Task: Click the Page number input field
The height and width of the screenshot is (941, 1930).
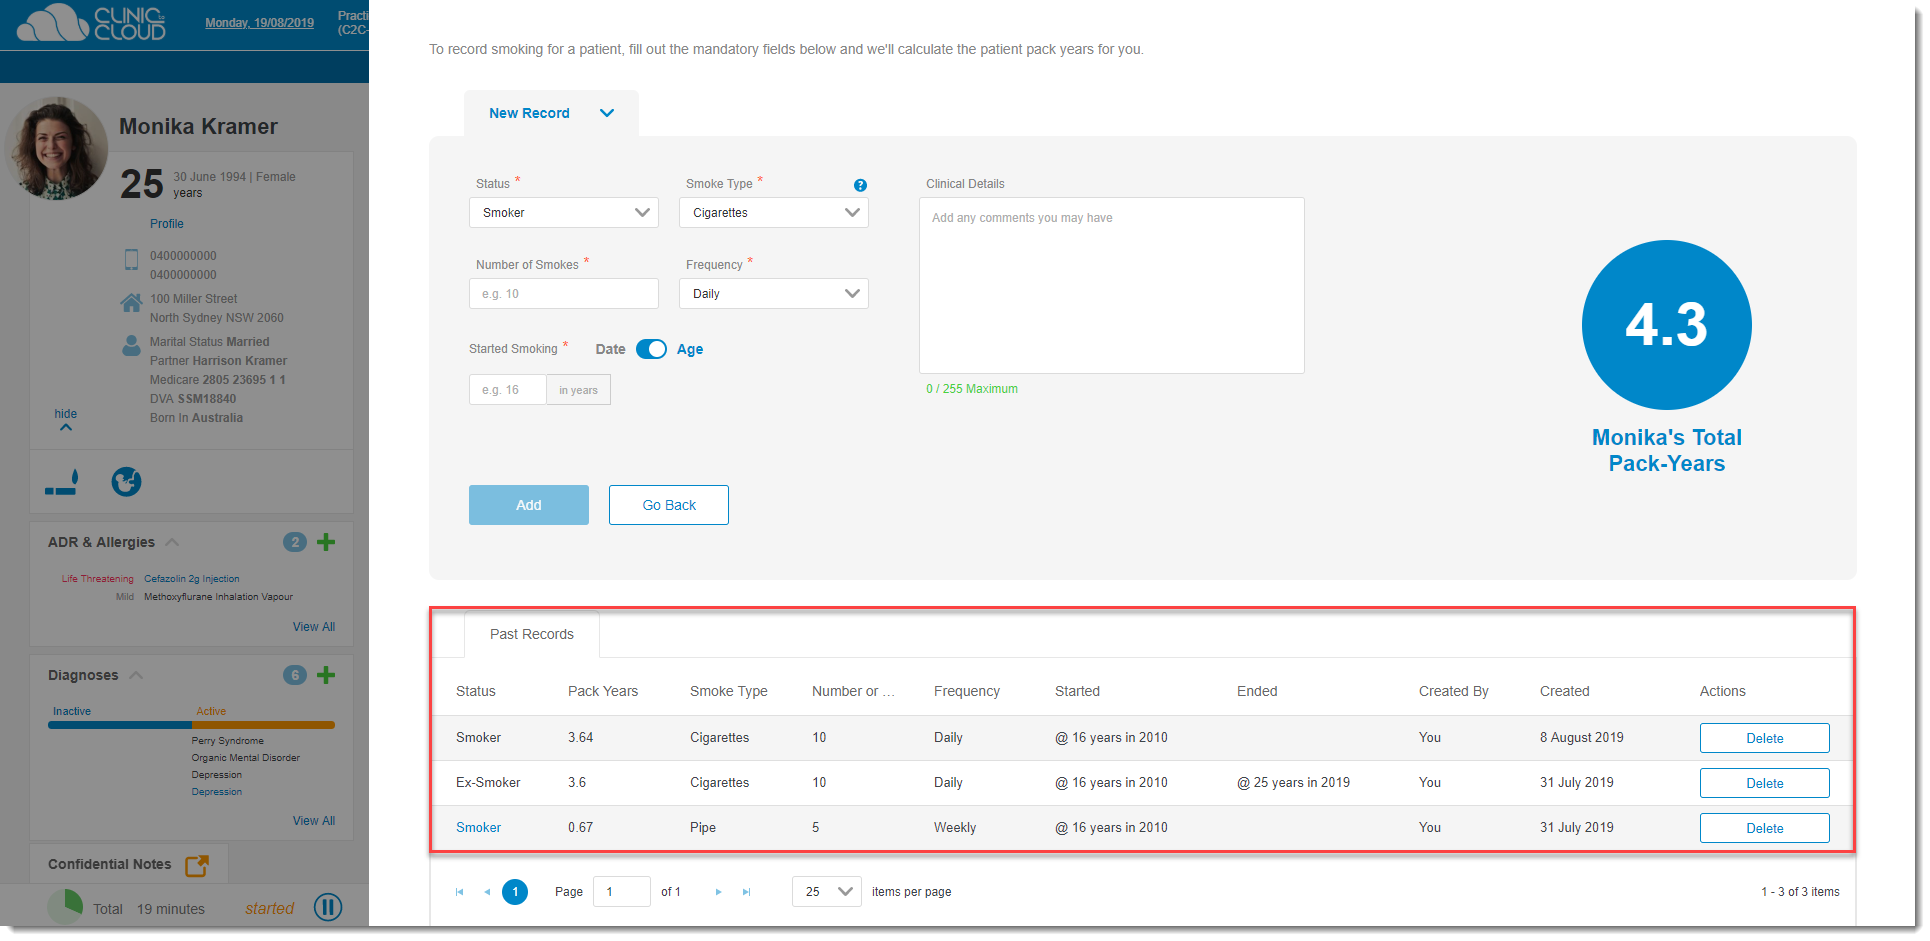Action: (622, 891)
